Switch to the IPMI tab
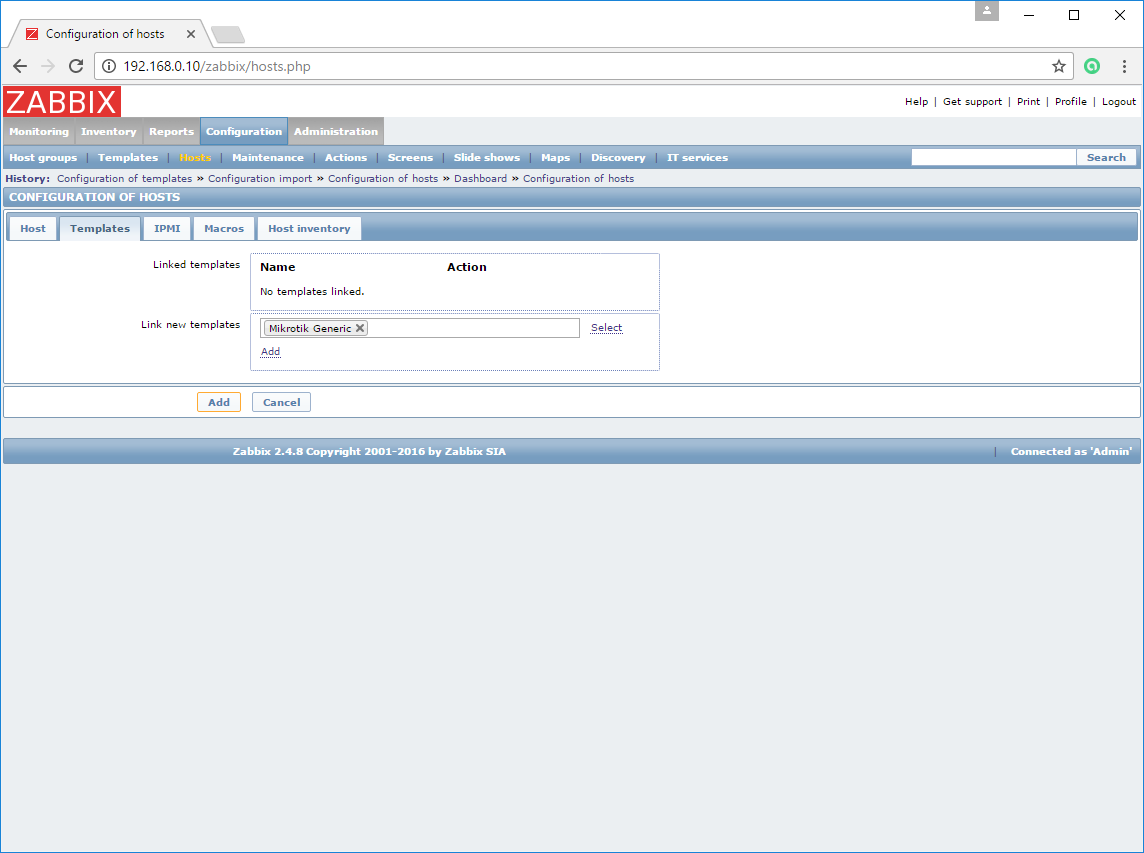 [167, 228]
